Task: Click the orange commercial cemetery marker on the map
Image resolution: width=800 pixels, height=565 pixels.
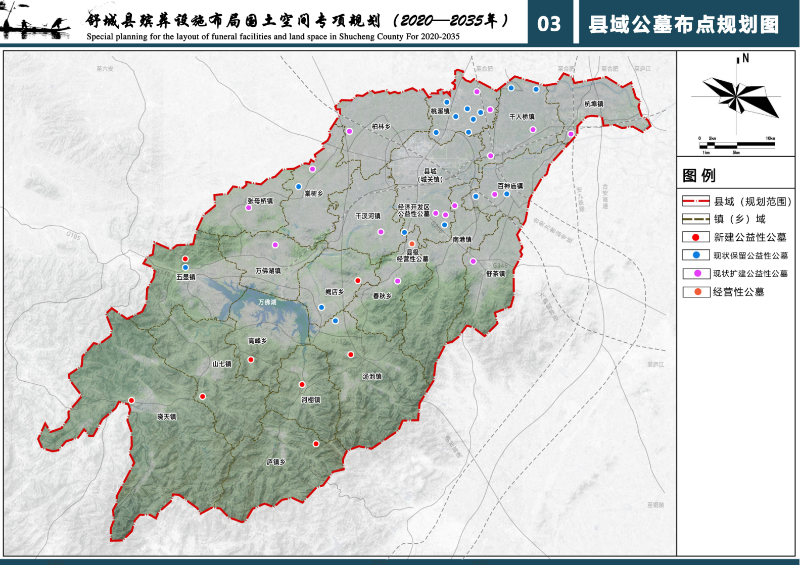Action: (x=411, y=243)
